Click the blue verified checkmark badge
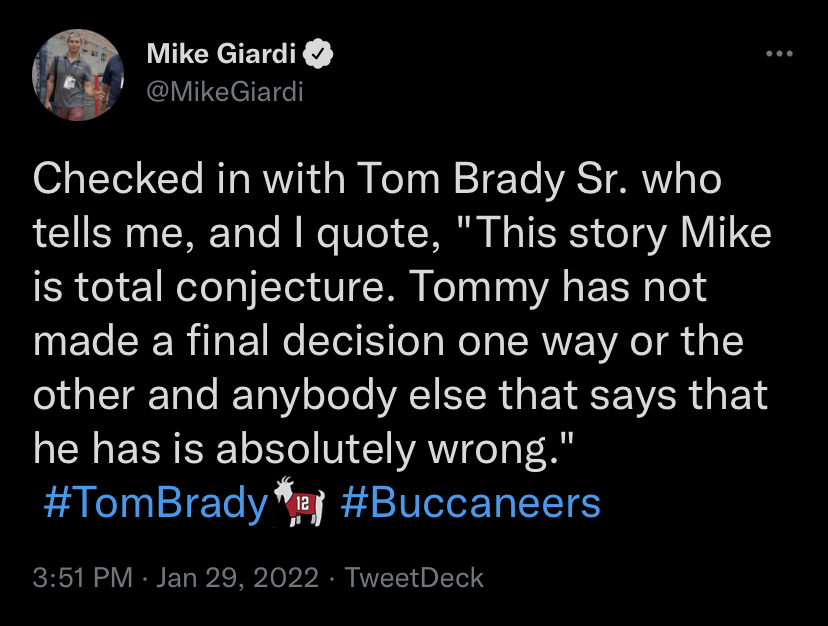Image resolution: width=828 pixels, height=626 pixels. (318, 53)
